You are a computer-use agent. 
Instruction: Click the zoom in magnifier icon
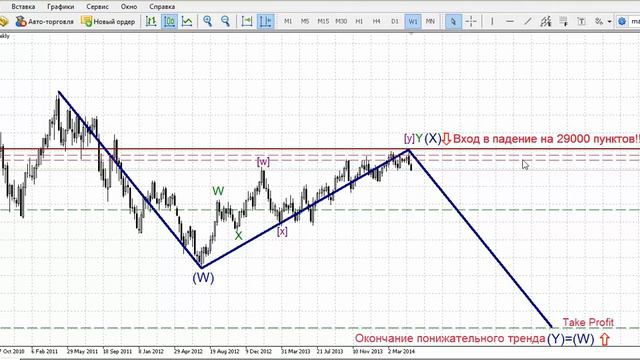[x=207, y=22]
